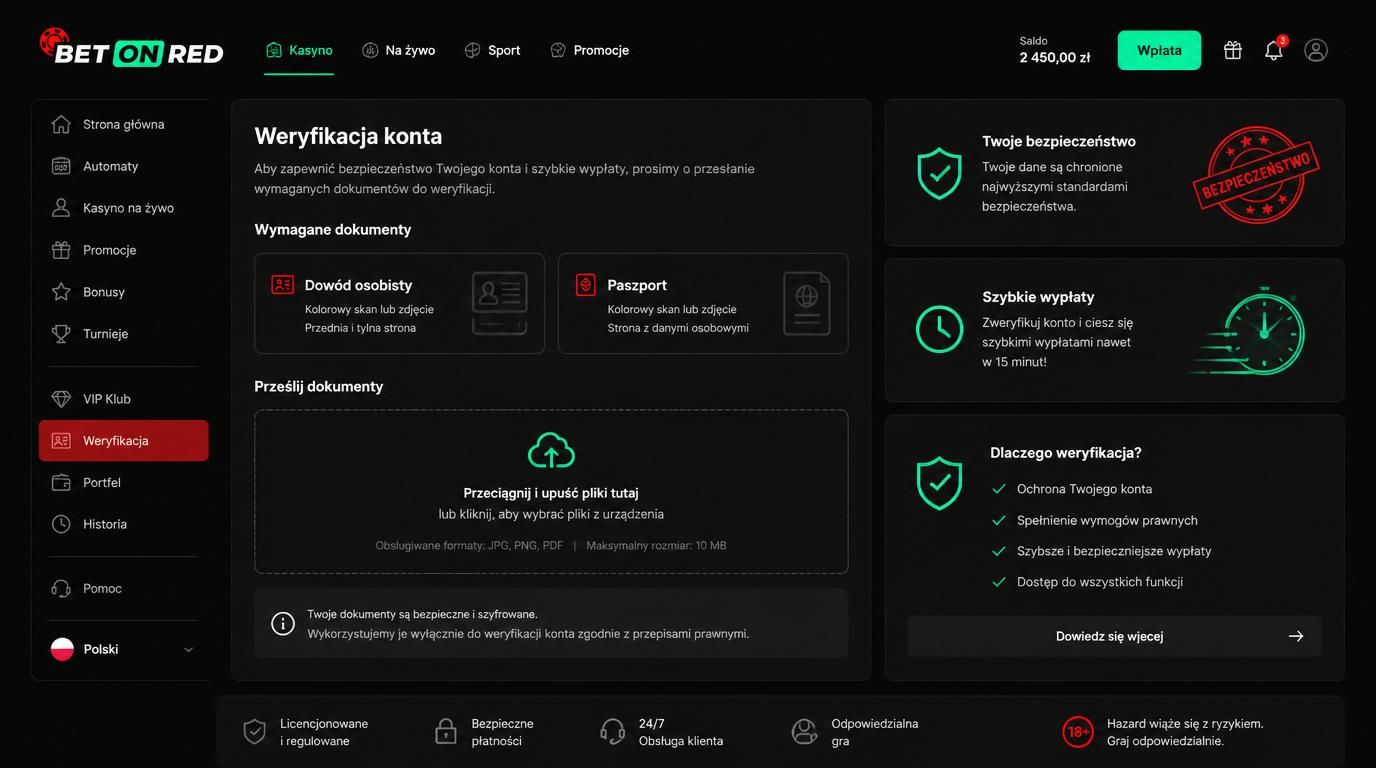Click the Polish flag icon
The width and height of the screenshot is (1376, 768).
(63, 649)
